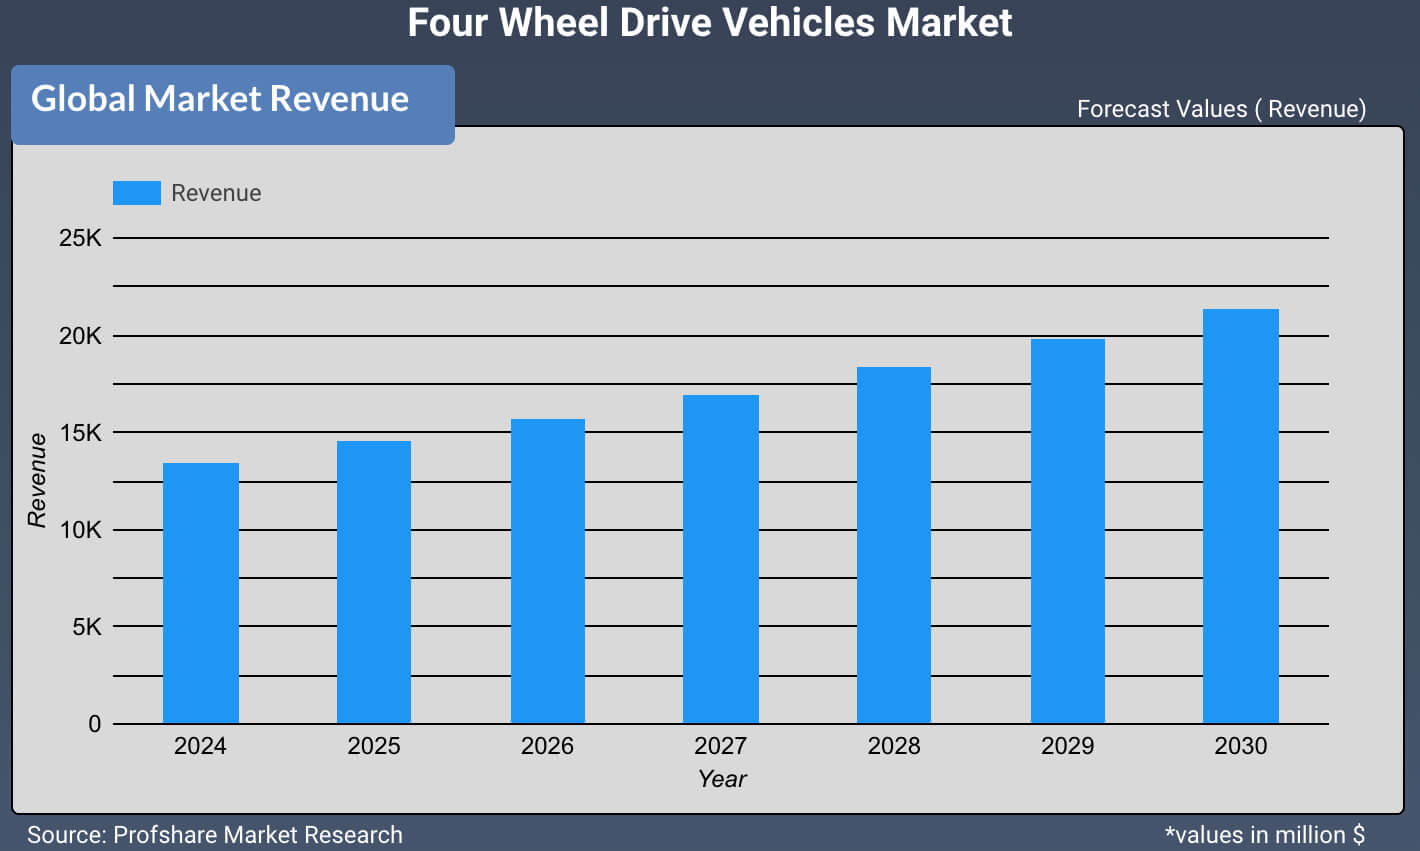The image size is (1420, 851).
Task: Toggle the Revenue legend label
Action: (x=216, y=193)
